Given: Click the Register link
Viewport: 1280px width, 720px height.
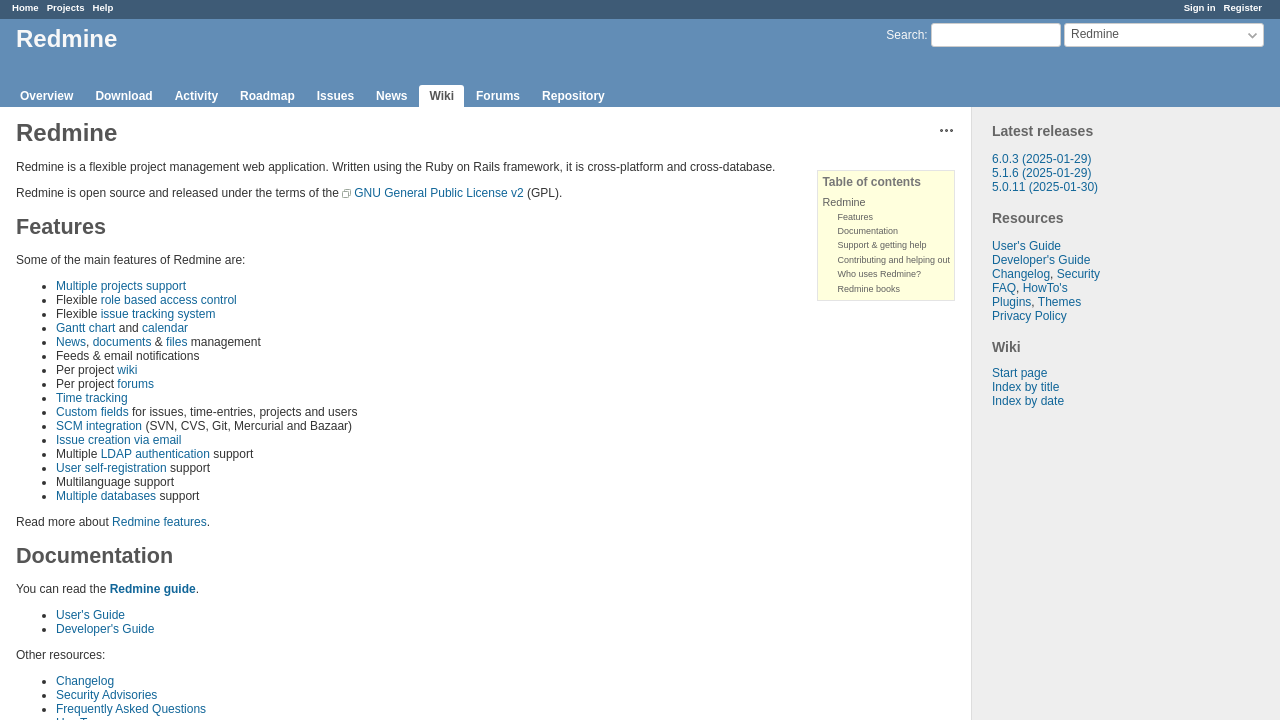Looking at the screenshot, I should click(1242, 8).
